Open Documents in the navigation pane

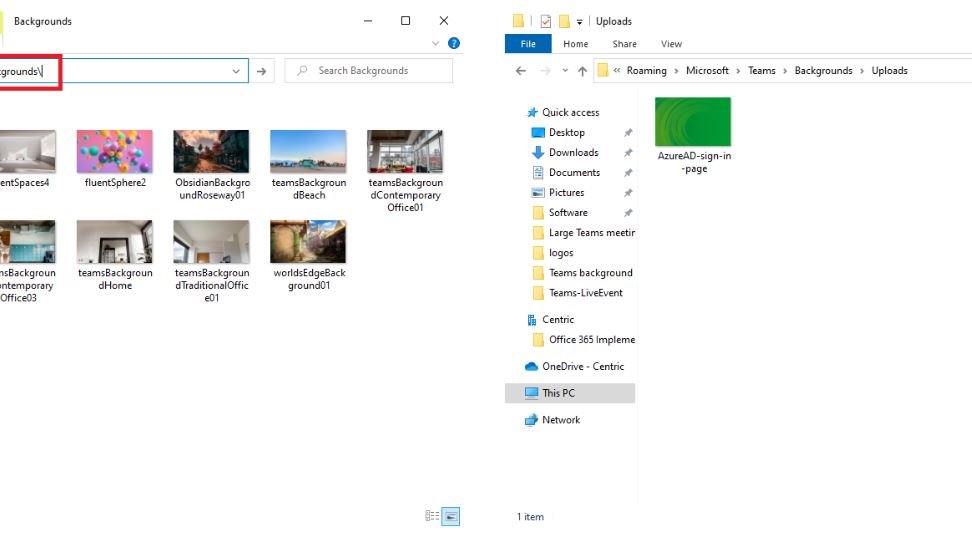coord(574,172)
